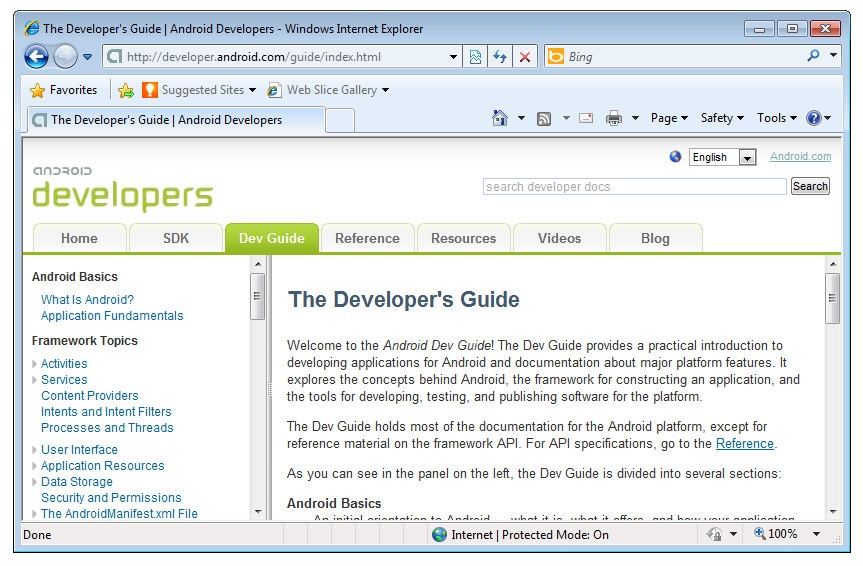Click the Bing search magnifier icon
This screenshot has width=863, height=566.
(x=813, y=56)
